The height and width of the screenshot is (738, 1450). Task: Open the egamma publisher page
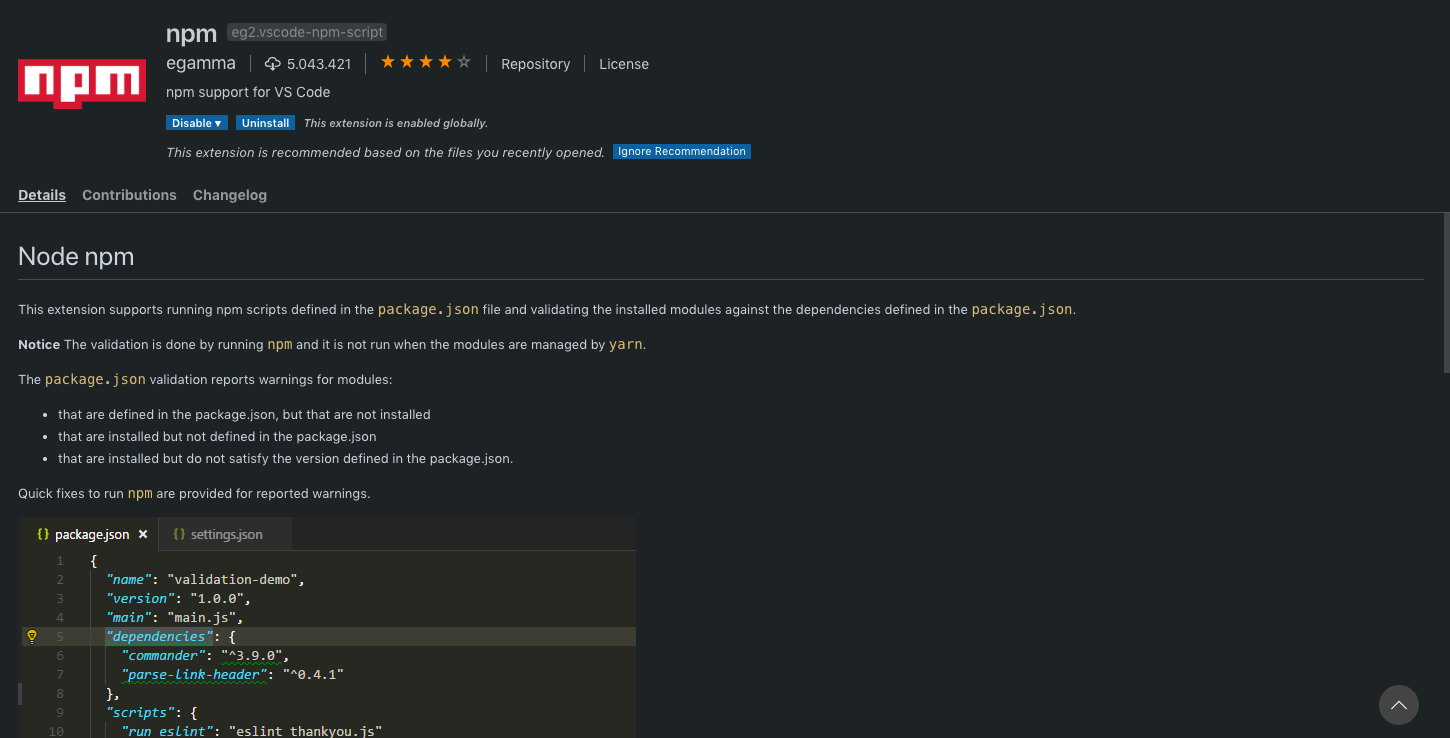click(201, 63)
